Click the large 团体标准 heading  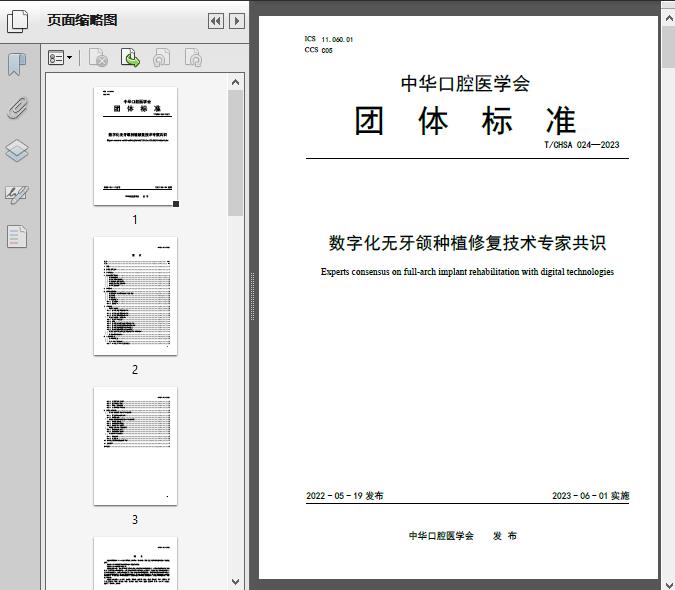coord(465,121)
